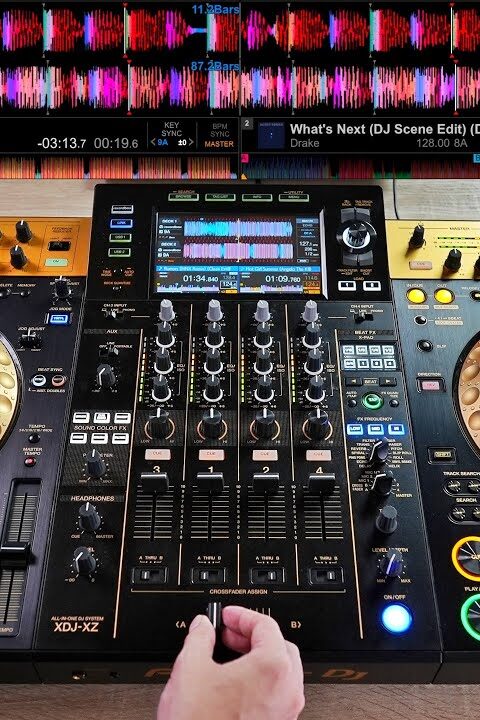Select the USB 1 source button
Viewport: 480px width, 720px height.
pos(120,237)
